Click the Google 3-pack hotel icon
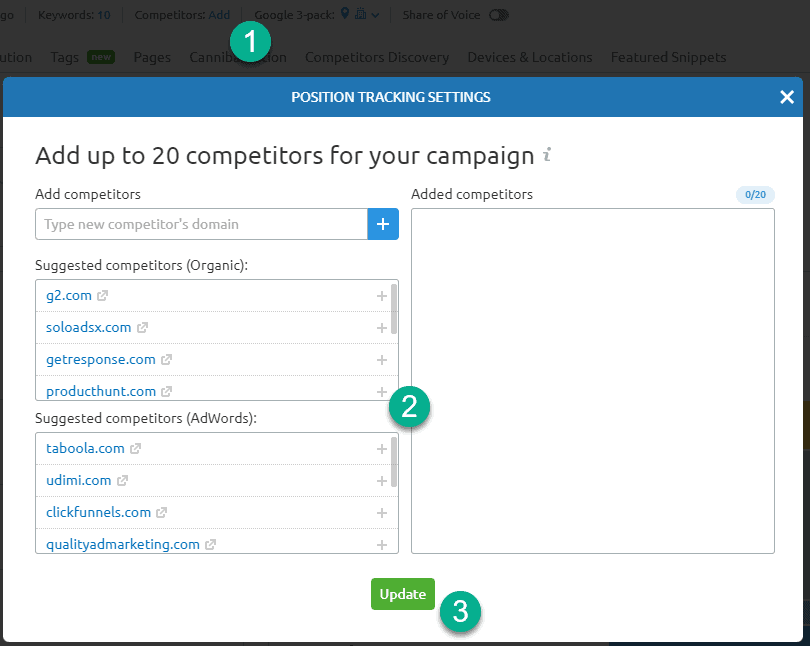The height and width of the screenshot is (646, 810). (x=361, y=14)
